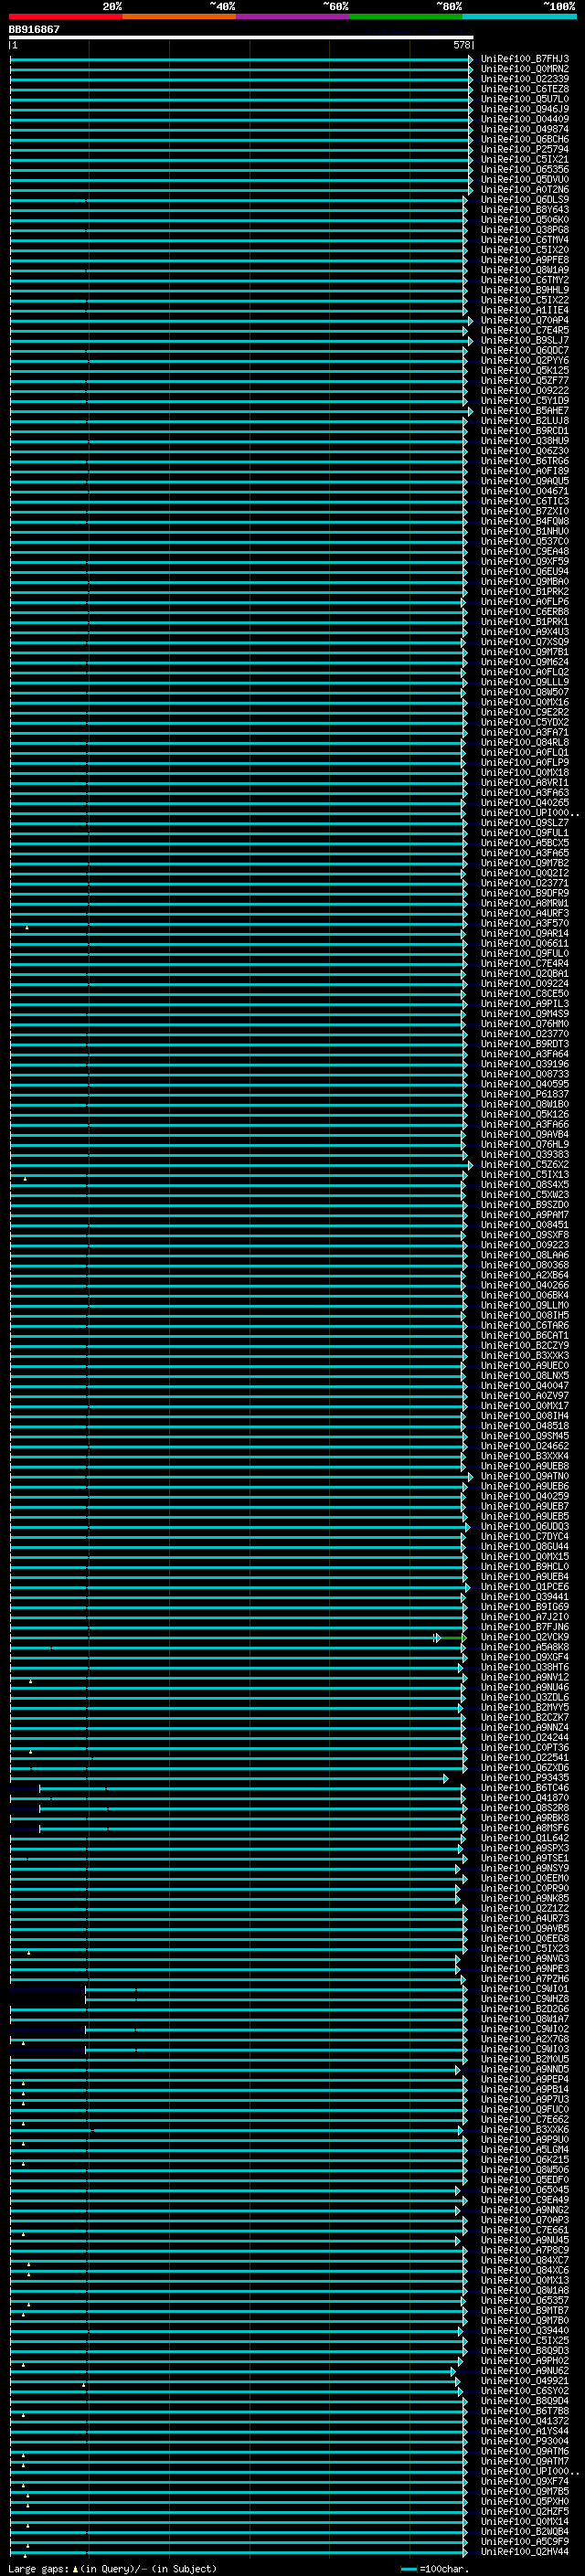The image size is (585, 2576).
Task: Choose hit UniRef100_B2D2G6
Action: point(524,2009)
